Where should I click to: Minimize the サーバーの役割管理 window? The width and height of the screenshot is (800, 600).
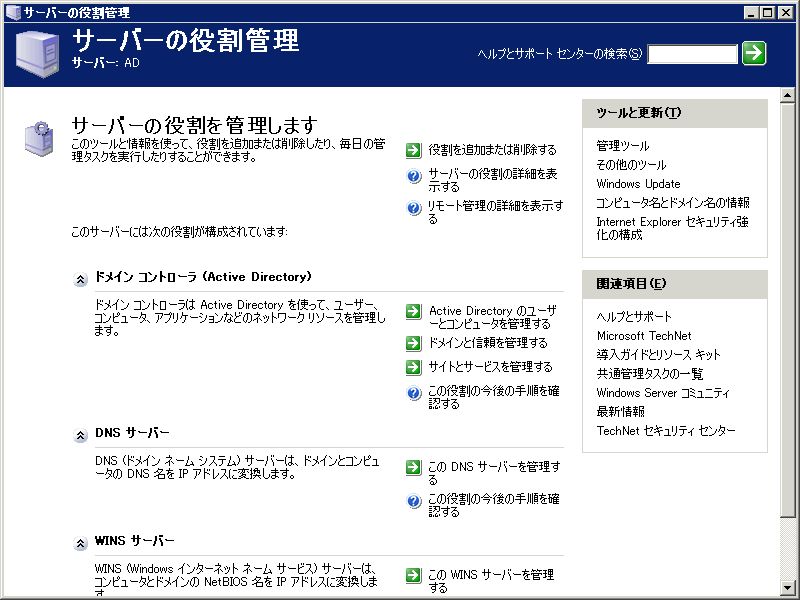(x=751, y=13)
